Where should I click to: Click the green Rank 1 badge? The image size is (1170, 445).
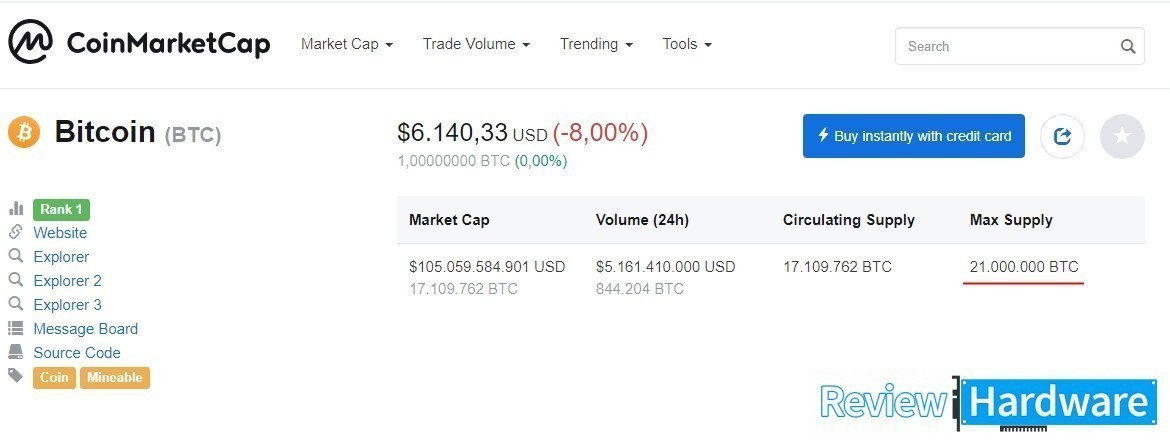click(61, 210)
